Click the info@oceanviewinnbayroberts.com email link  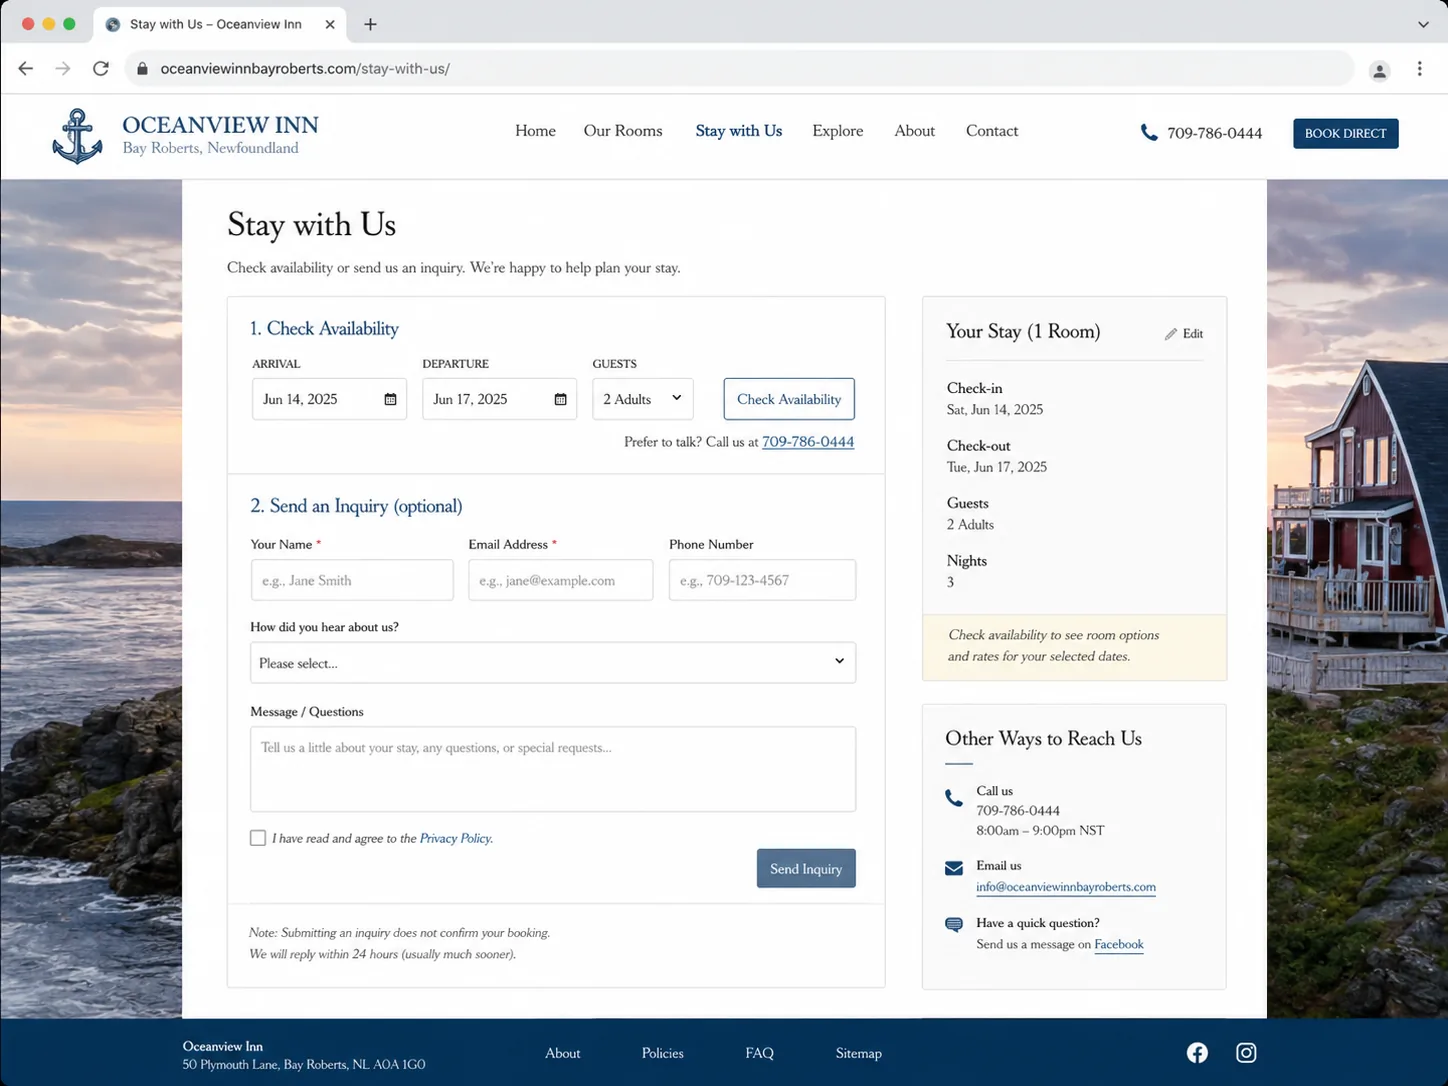(1066, 887)
